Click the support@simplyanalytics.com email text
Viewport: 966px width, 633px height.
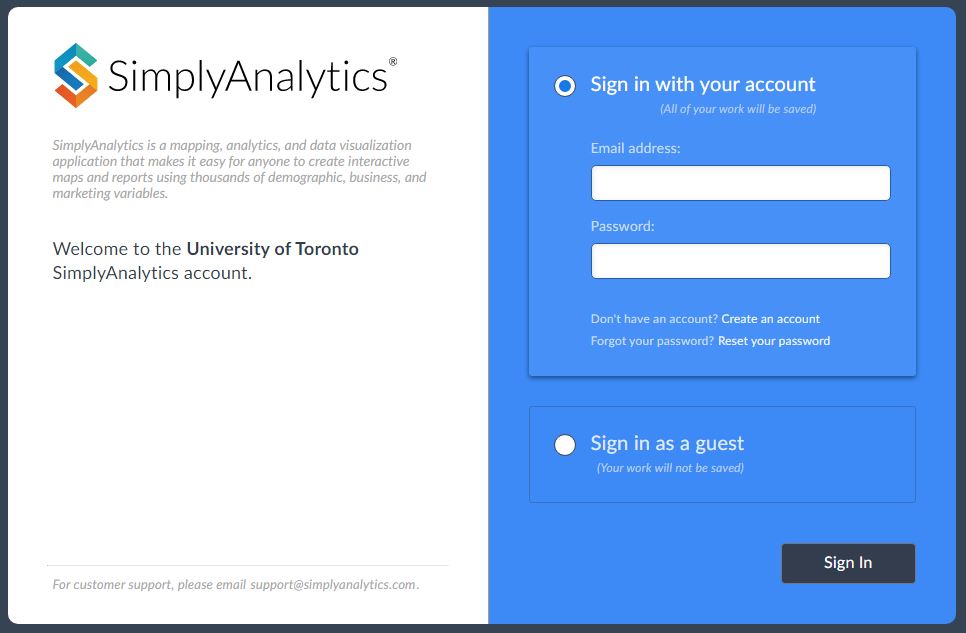point(333,584)
